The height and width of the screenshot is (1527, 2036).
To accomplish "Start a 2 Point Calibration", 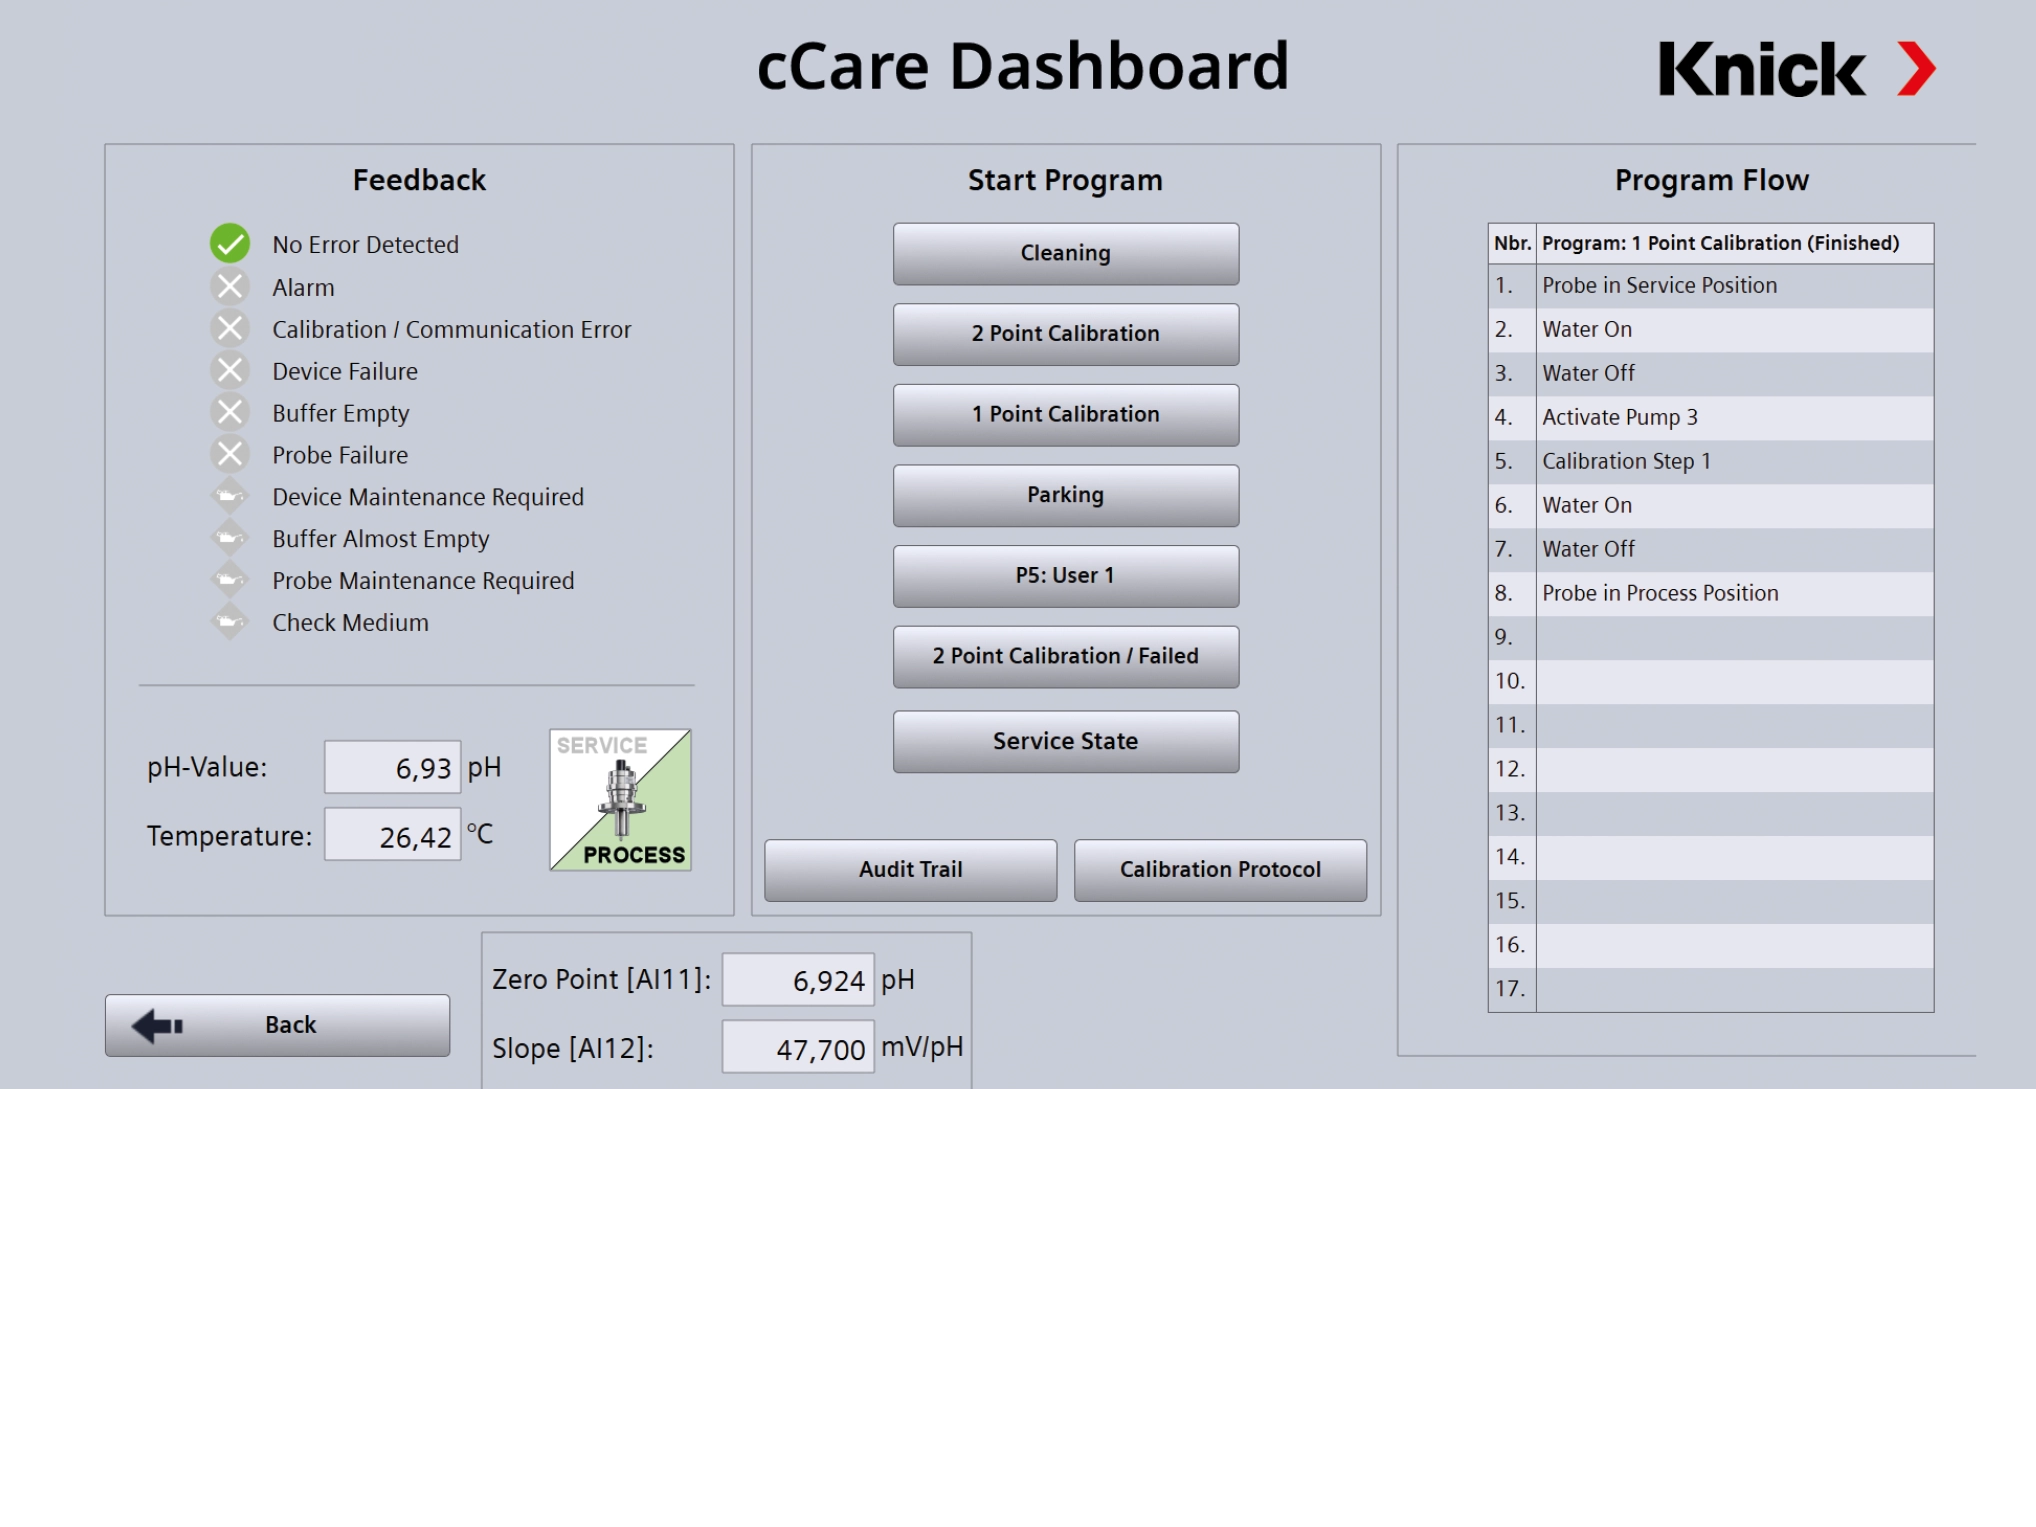I will [x=1064, y=333].
